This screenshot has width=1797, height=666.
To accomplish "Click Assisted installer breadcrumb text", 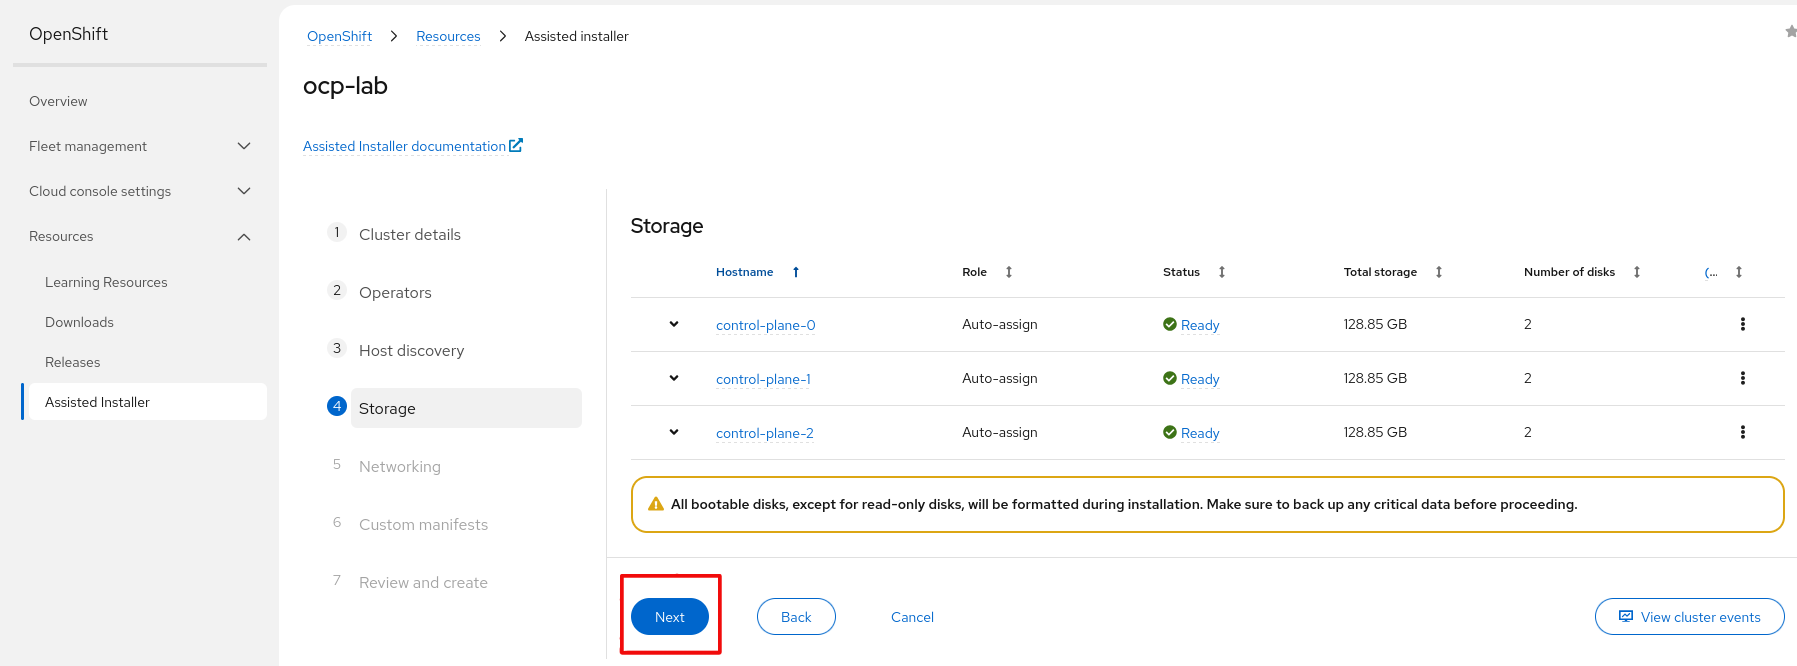I will click(576, 36).
